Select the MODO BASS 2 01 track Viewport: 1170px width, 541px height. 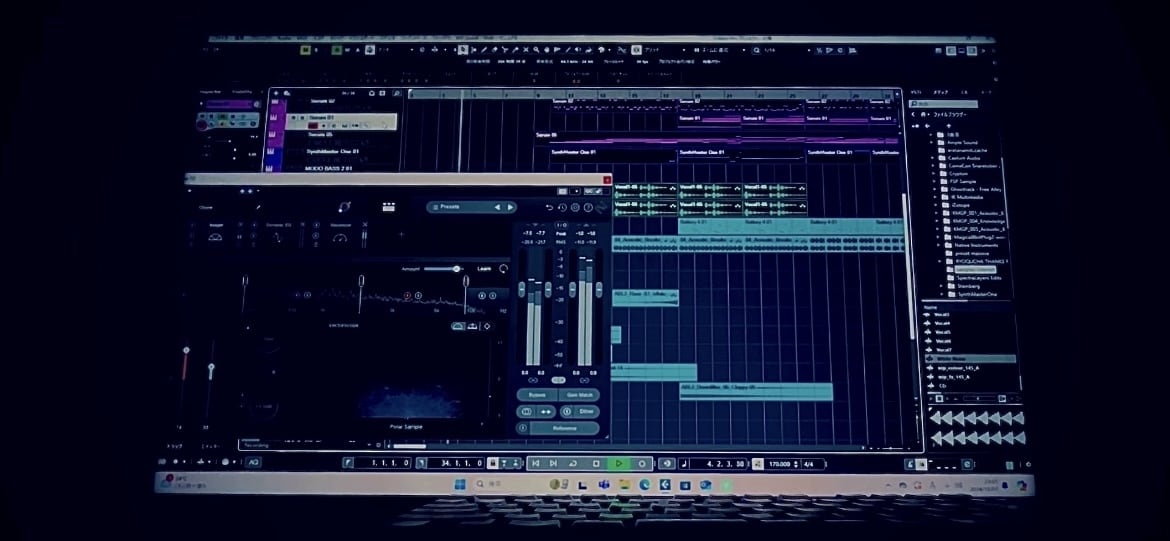[329, 169]
